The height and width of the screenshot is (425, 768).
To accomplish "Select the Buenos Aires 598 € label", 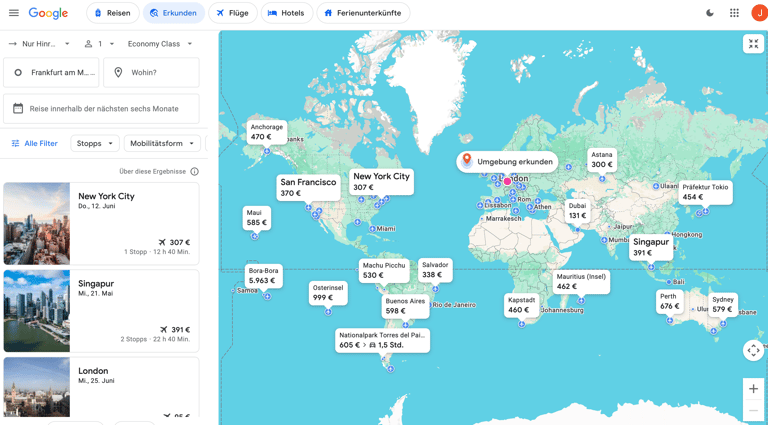I will pos(405,306).
